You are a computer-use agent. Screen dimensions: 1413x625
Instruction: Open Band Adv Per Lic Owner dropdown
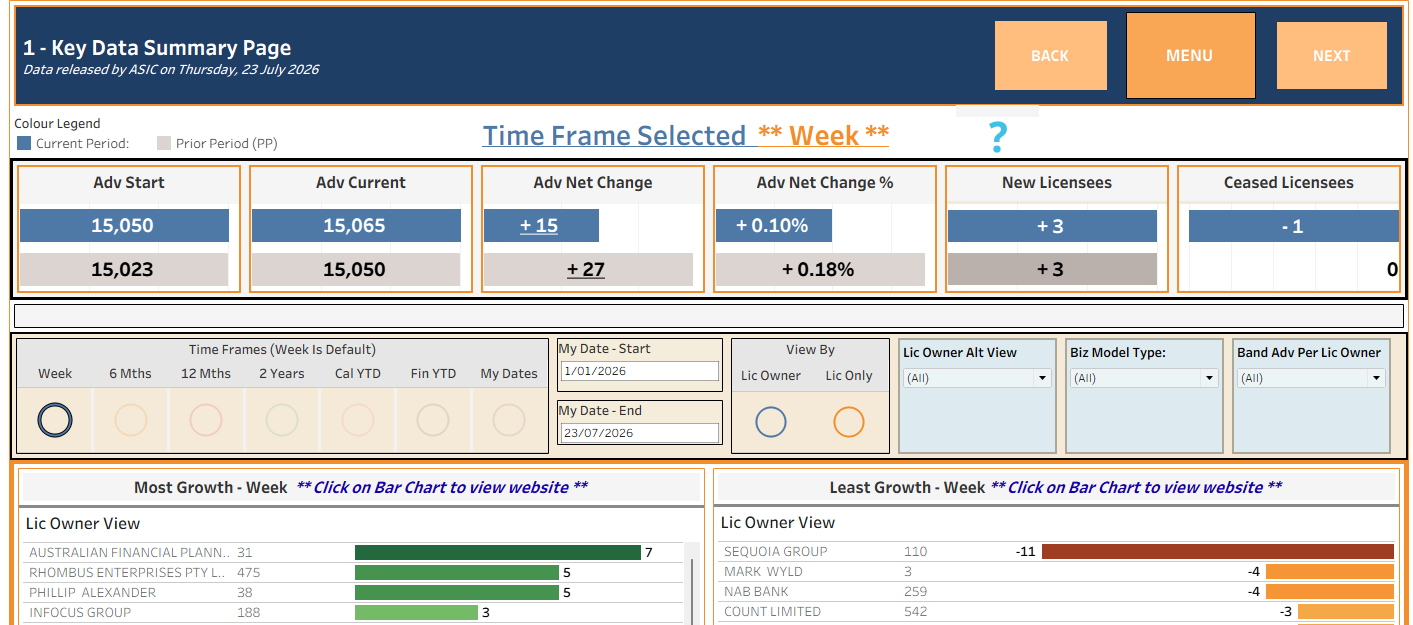pyautogui.click(x=1311, y=378)
